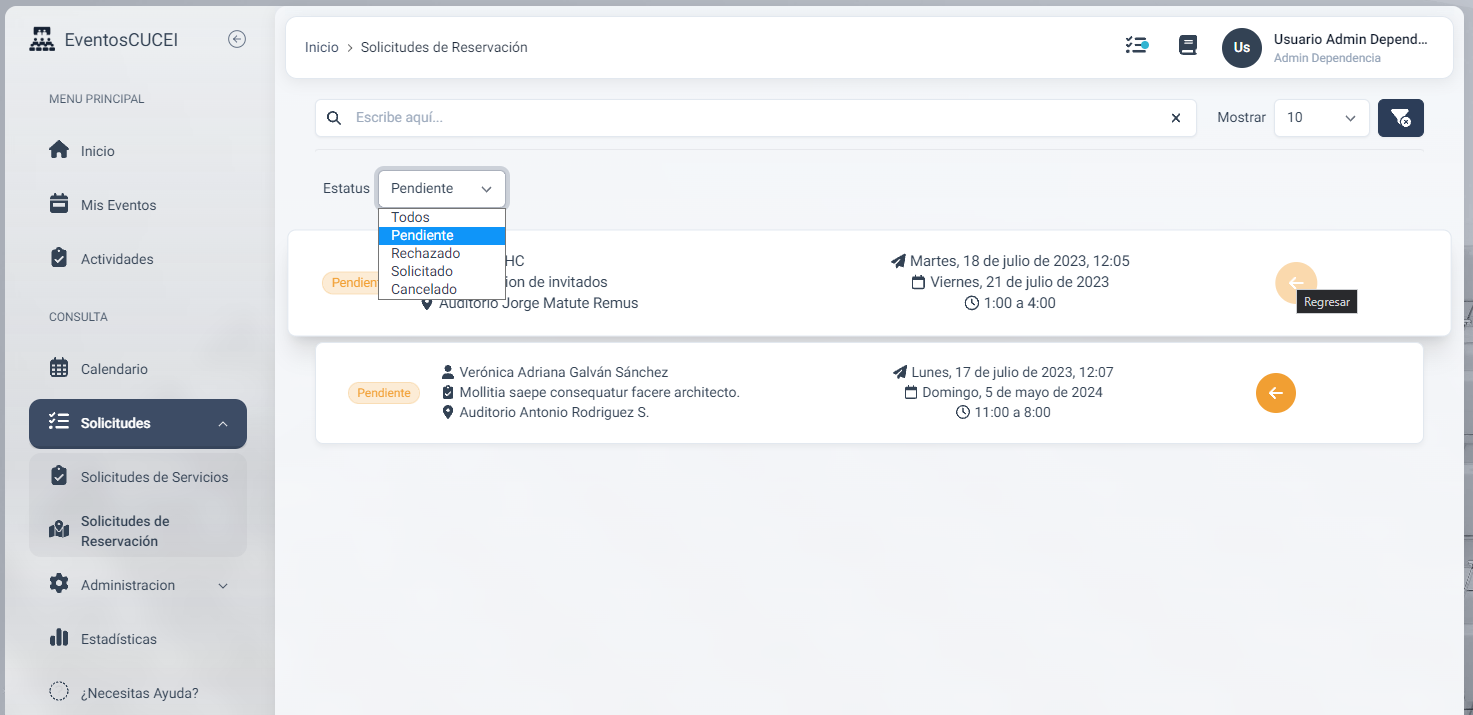Pick Cancelado from the status list
Viewport: 1473px width, 715px height.
[424, 289]
